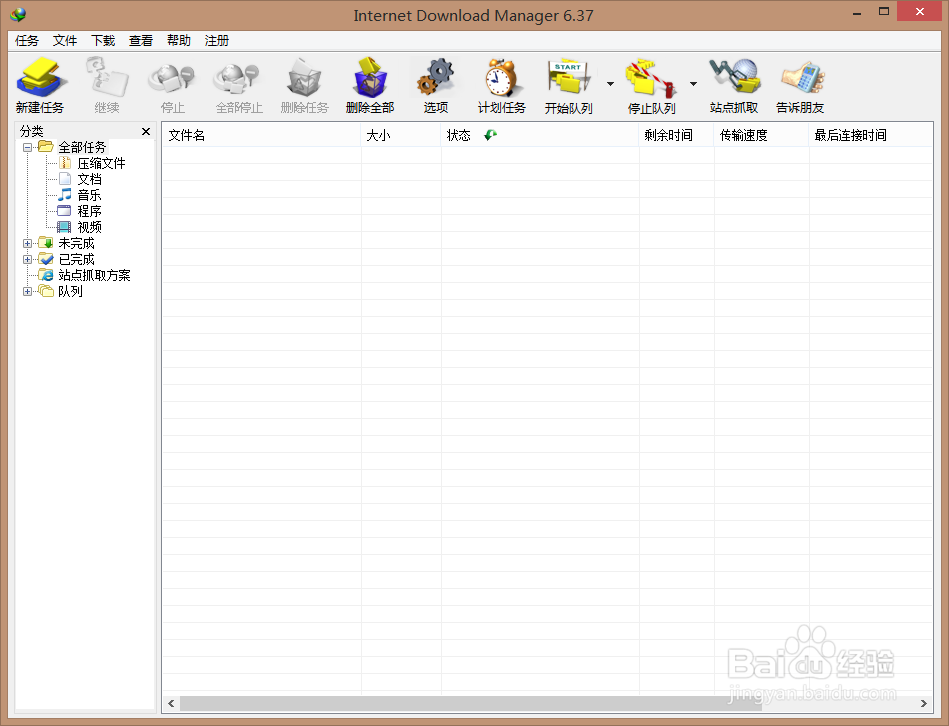Screen dimensions: 949x726
Task: Click the horizontal scrollbar thumb
Action: click(x=471, y=704)
